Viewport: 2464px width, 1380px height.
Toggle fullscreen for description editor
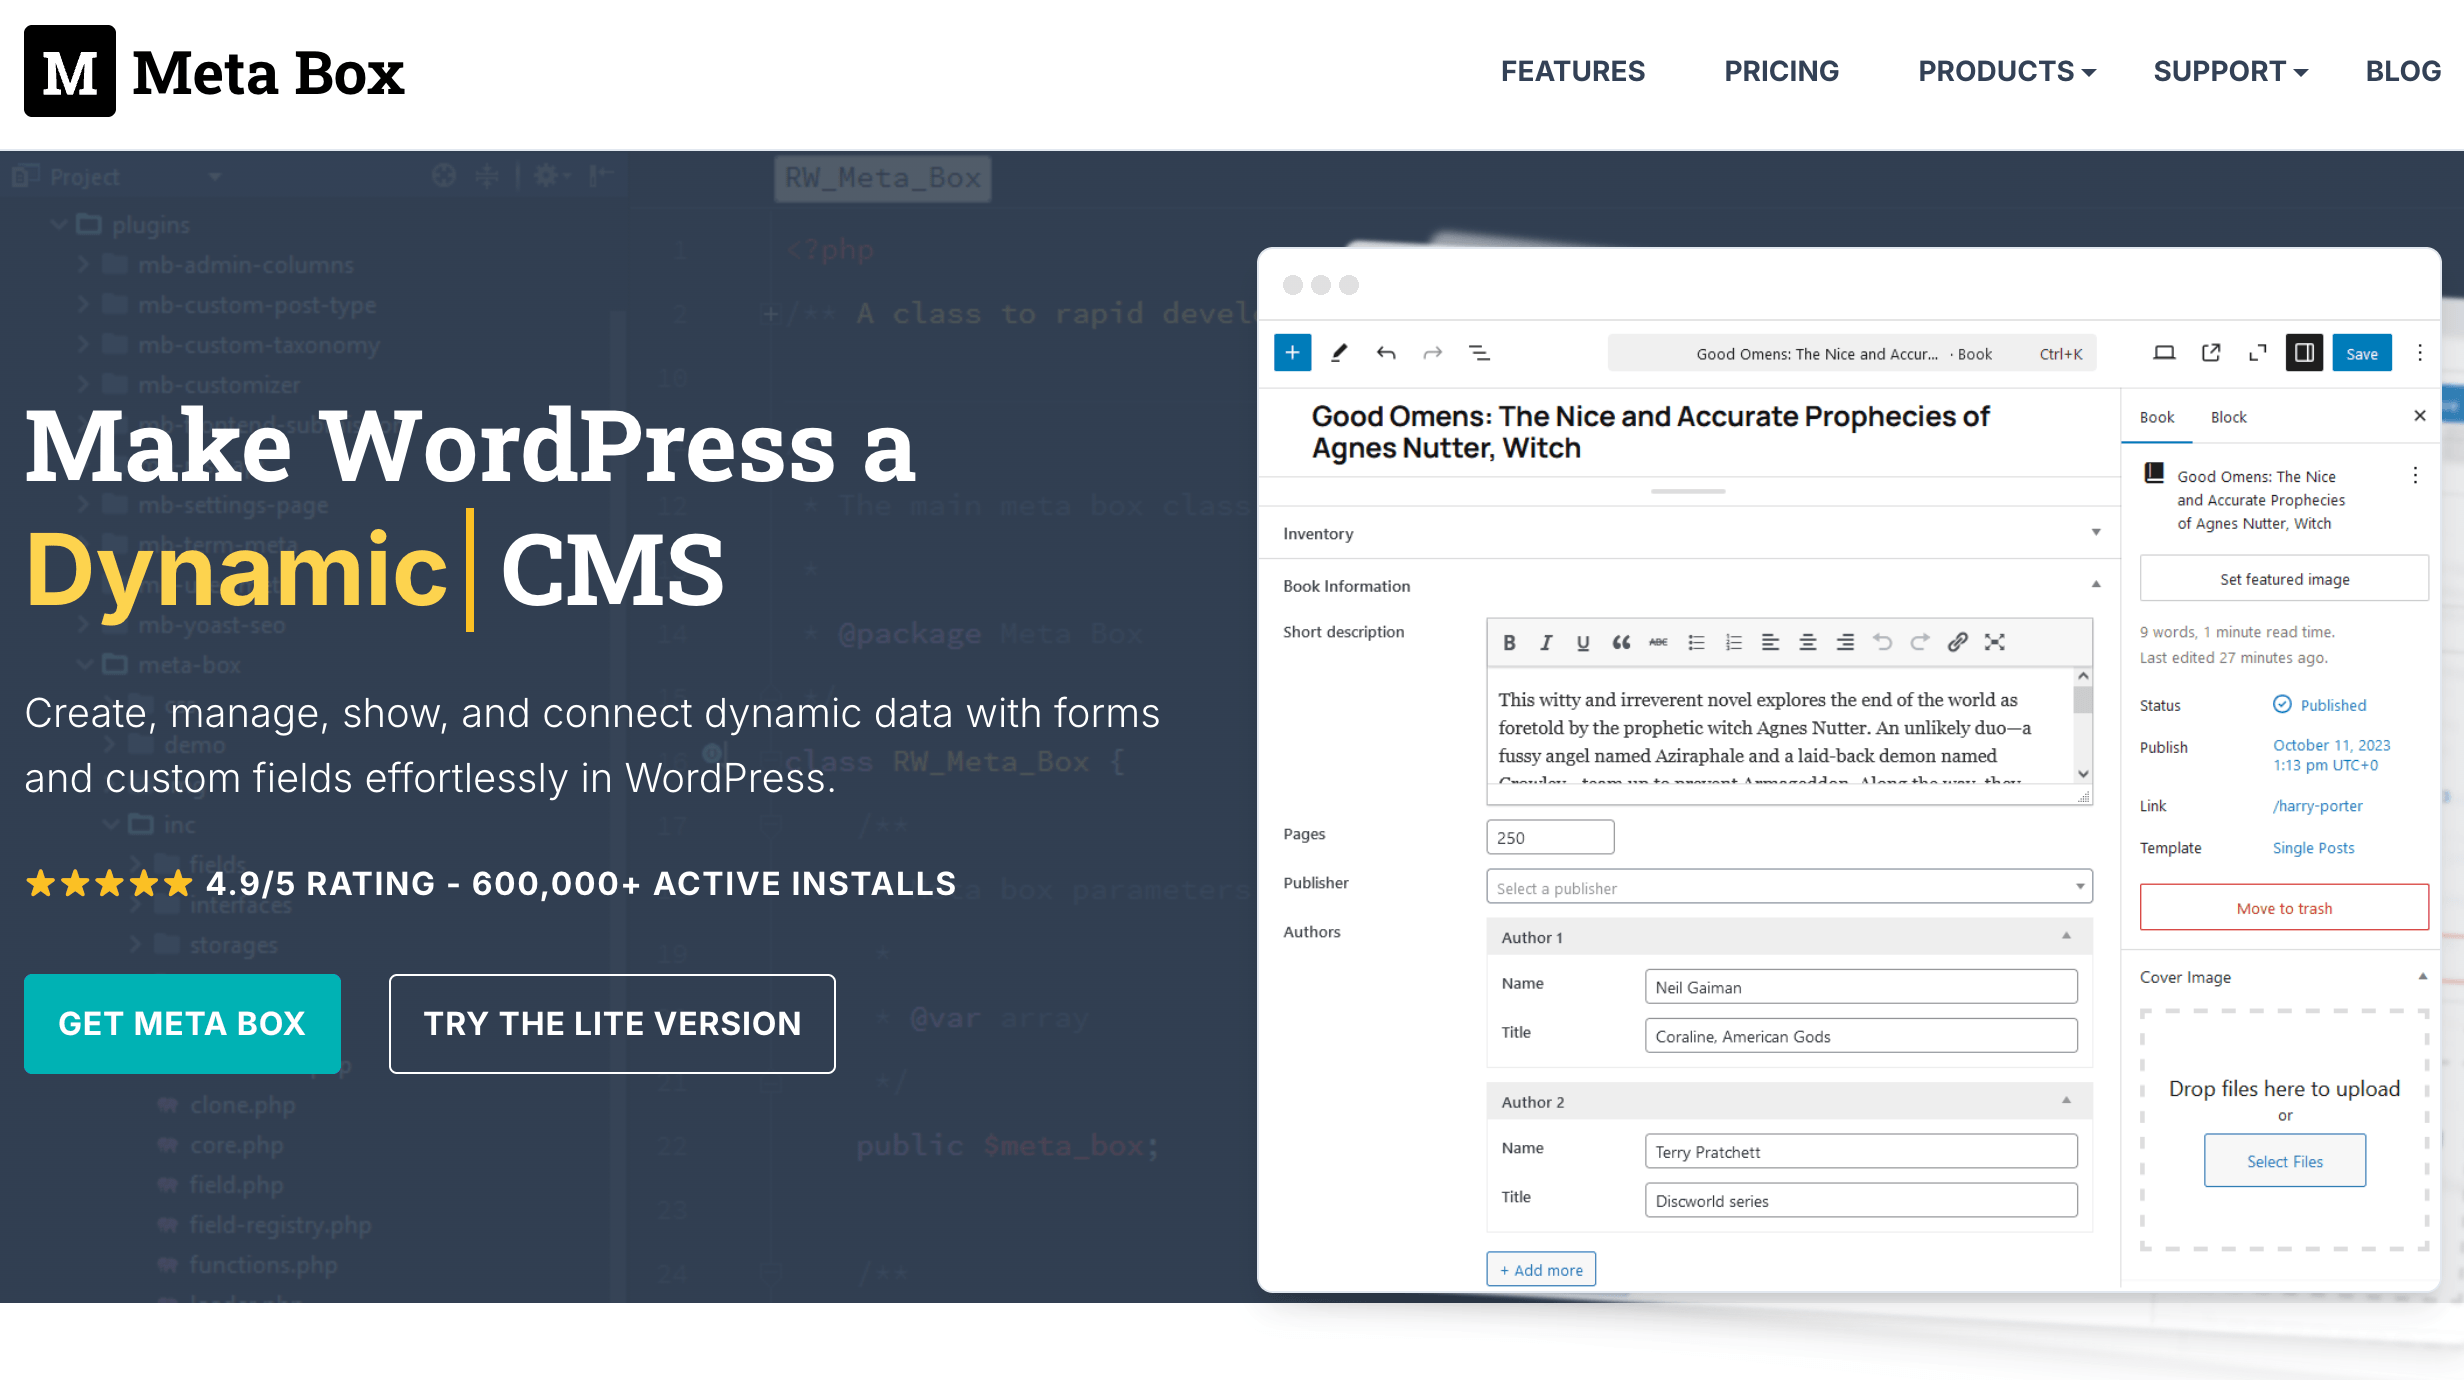(x=1995, y=642)
